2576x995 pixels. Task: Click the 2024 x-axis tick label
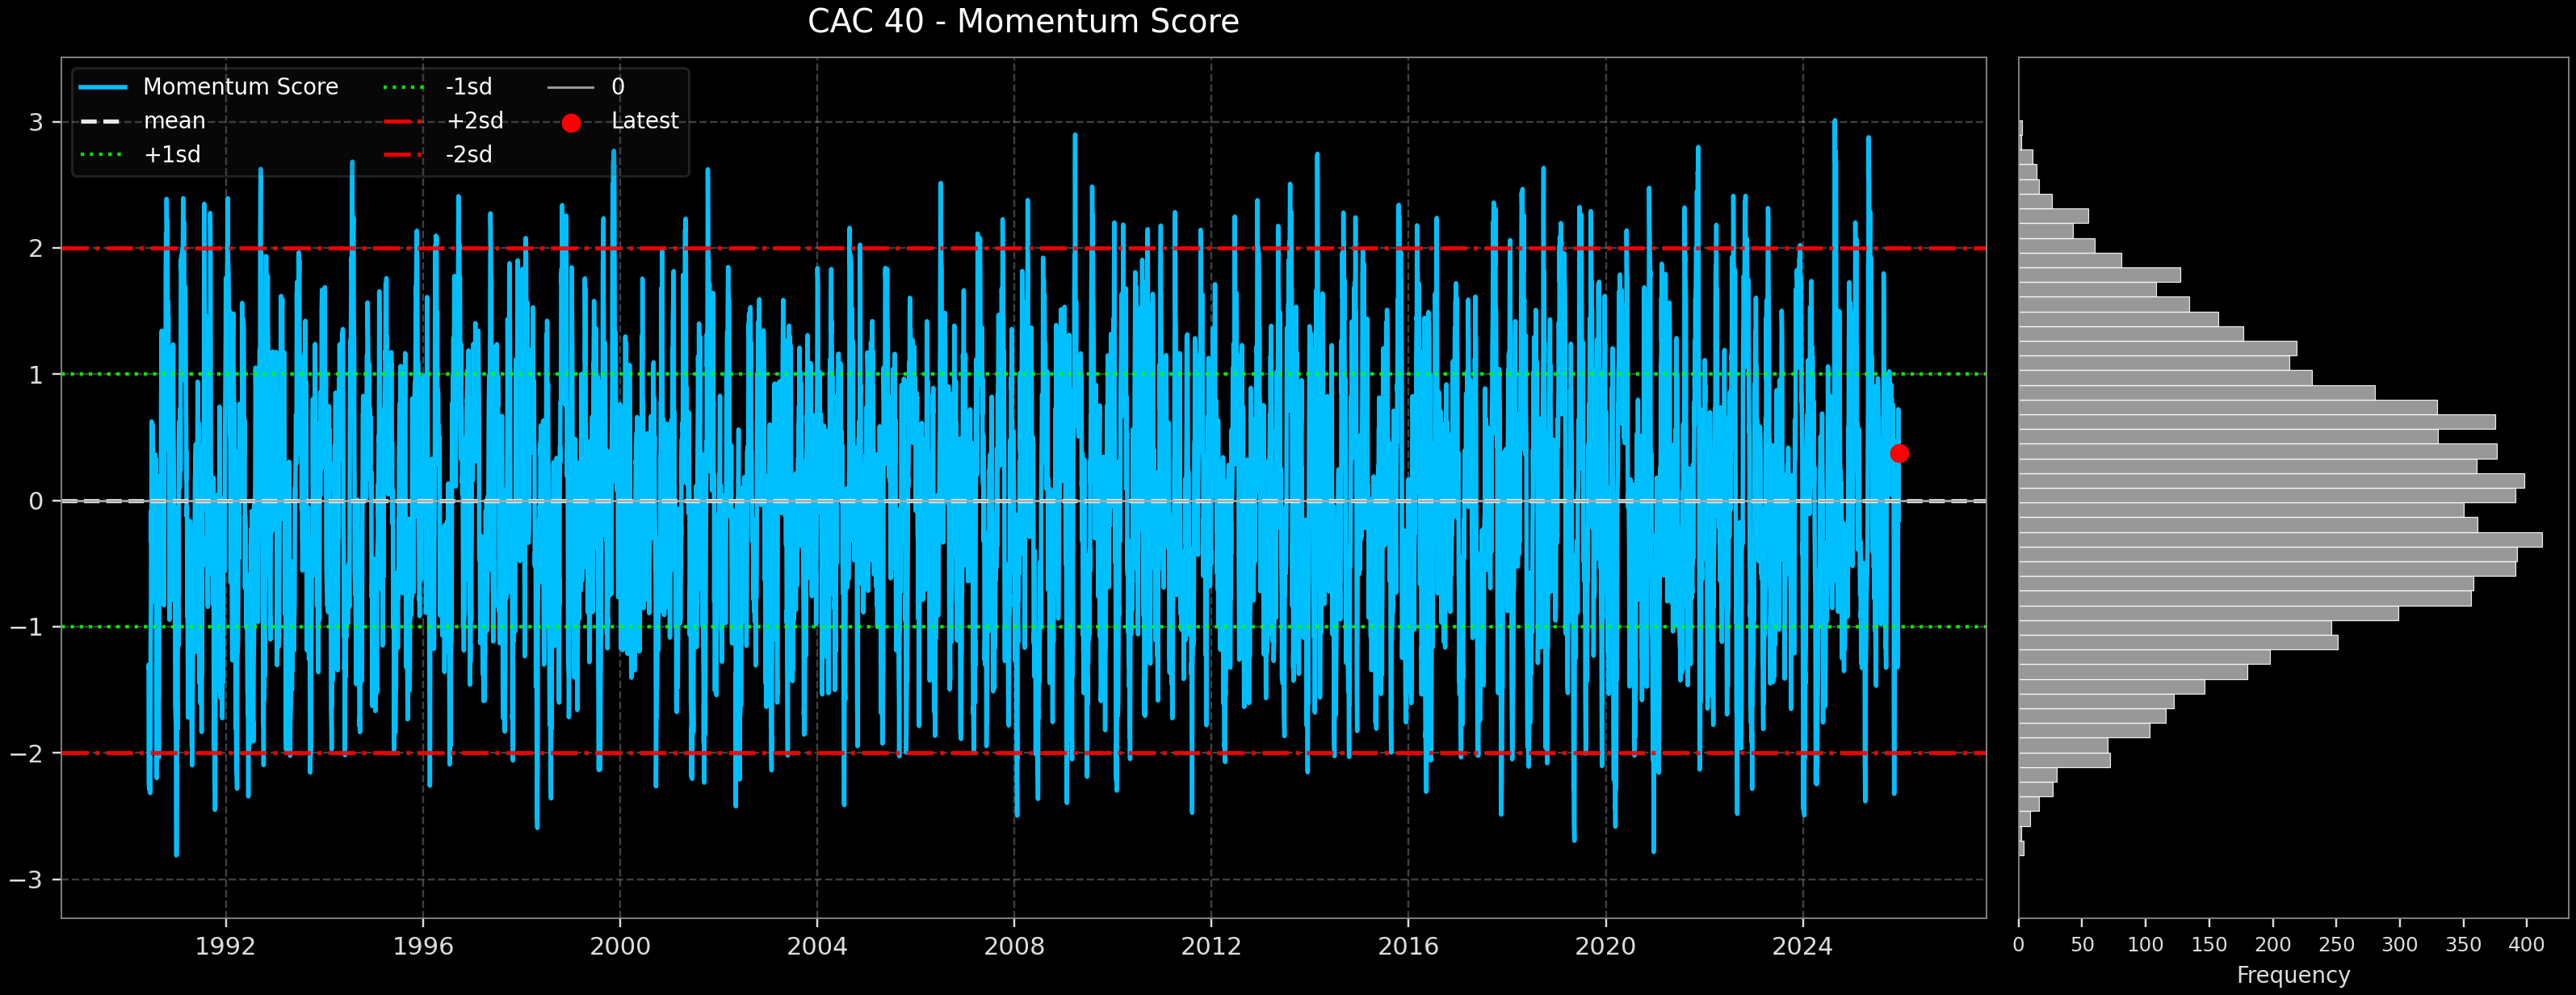[1802, 946]
